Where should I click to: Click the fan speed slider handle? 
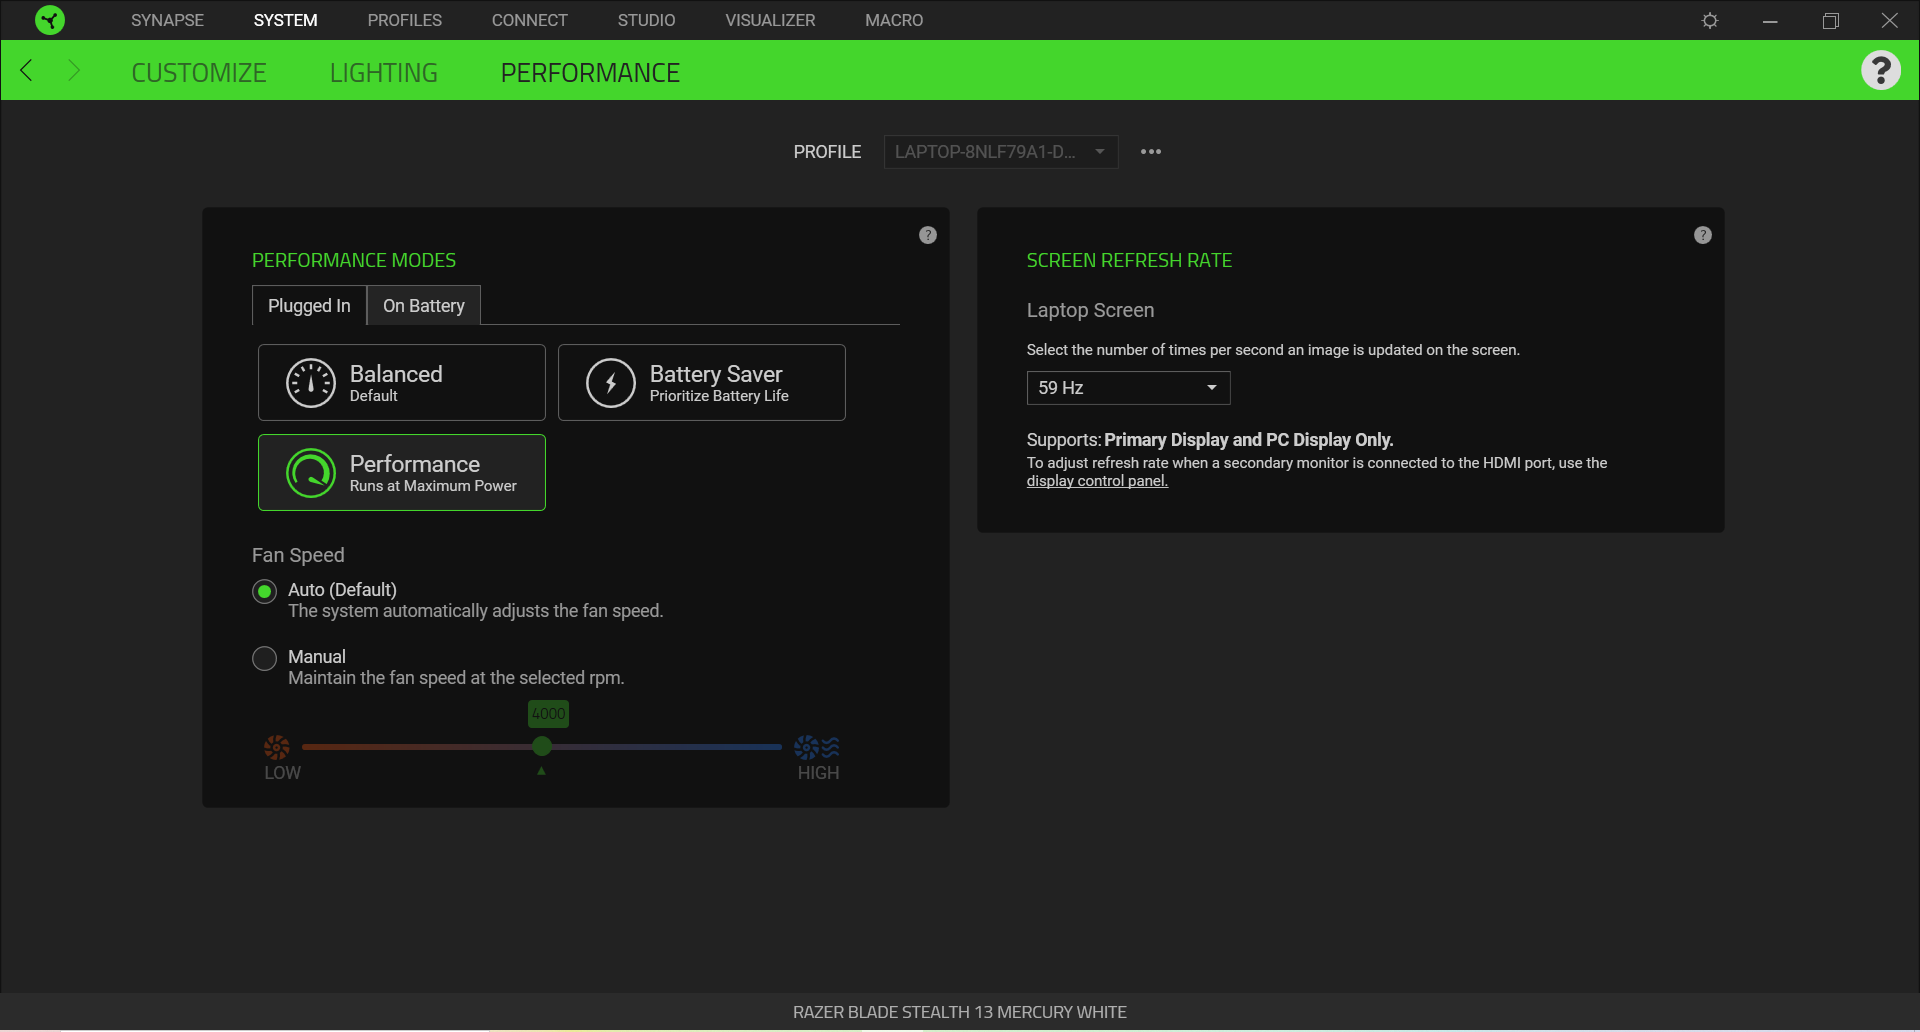[x=542, y=746]
